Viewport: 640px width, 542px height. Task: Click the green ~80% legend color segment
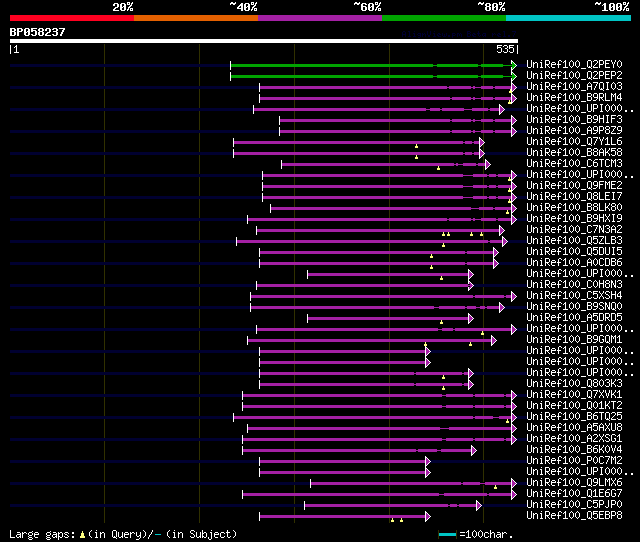coord(444,18)
